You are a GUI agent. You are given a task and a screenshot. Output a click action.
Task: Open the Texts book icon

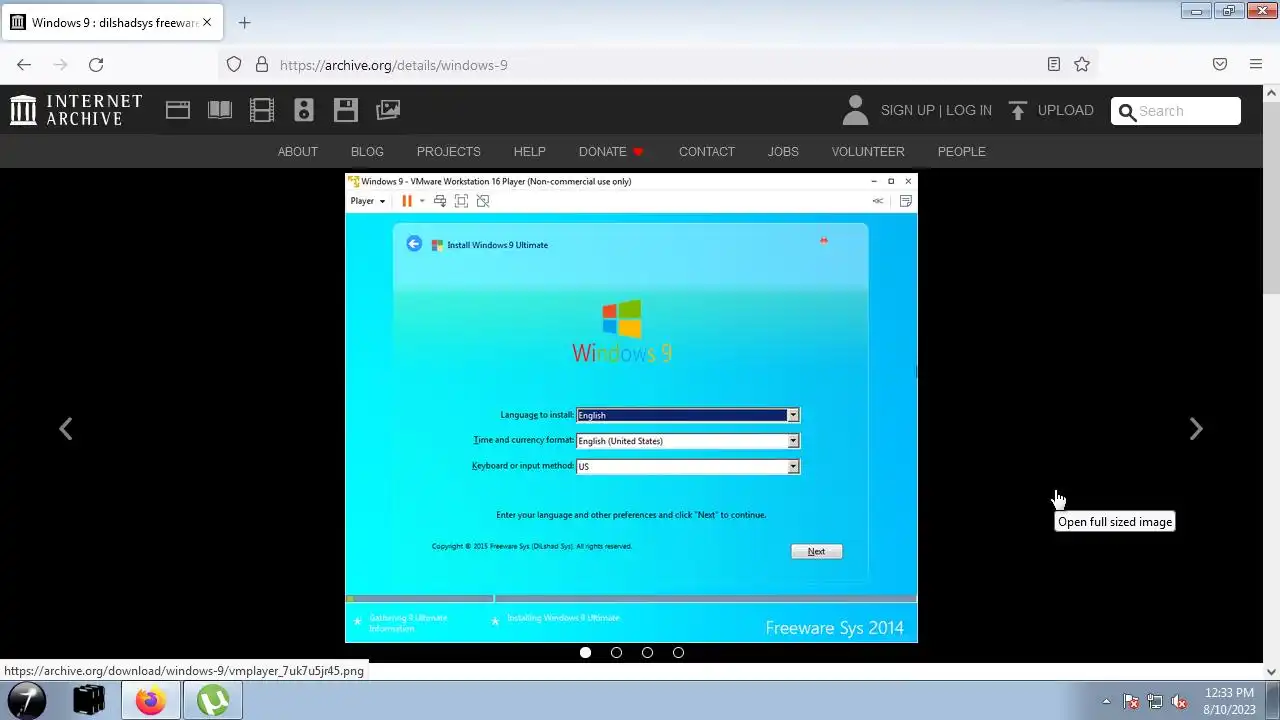[x=220, y=110]
